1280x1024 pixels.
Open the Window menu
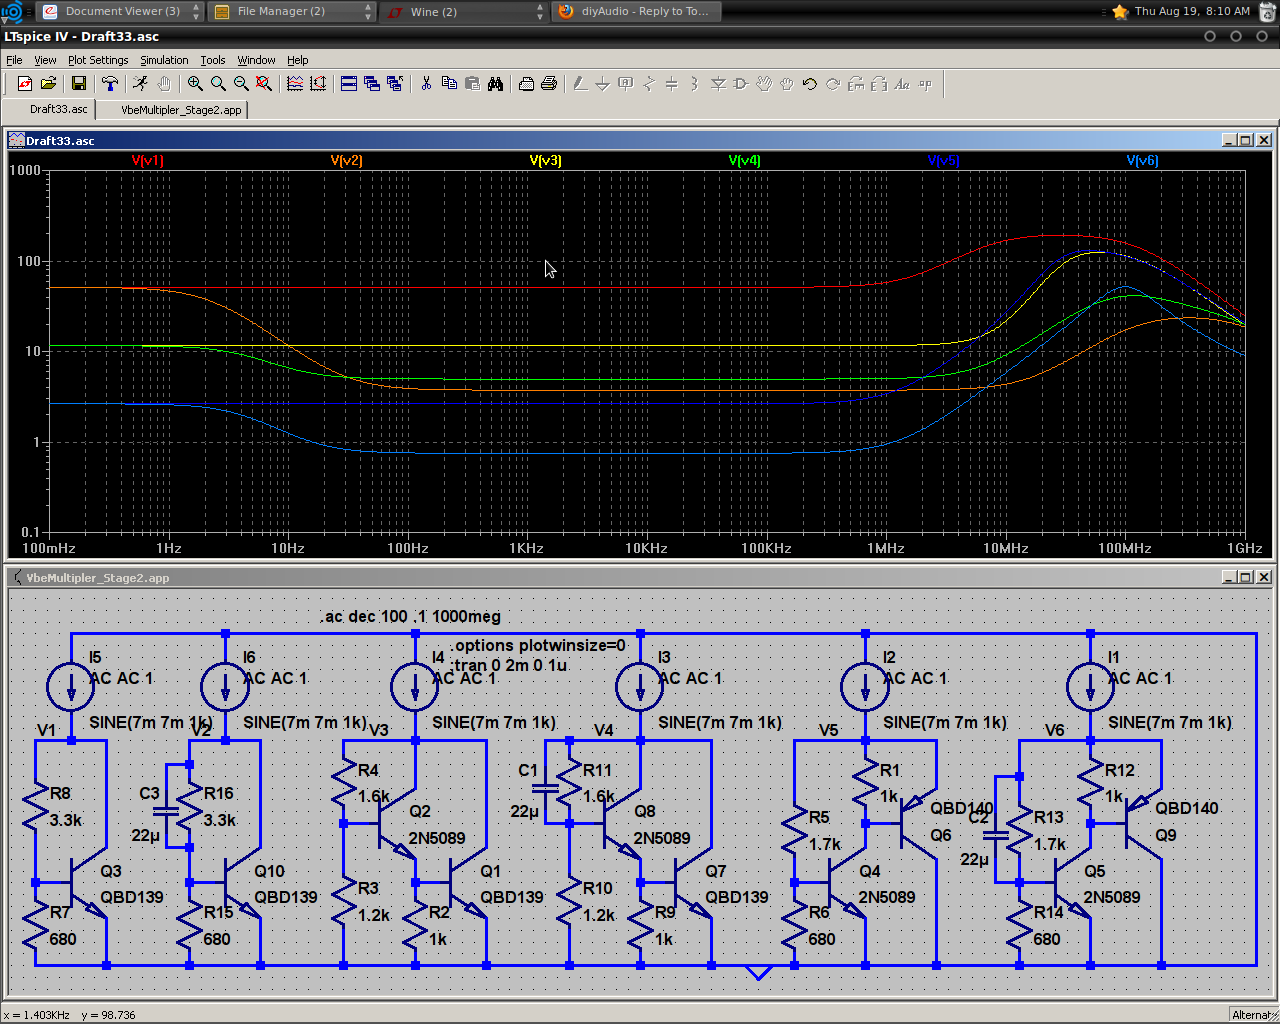click(x=256, y=60)
